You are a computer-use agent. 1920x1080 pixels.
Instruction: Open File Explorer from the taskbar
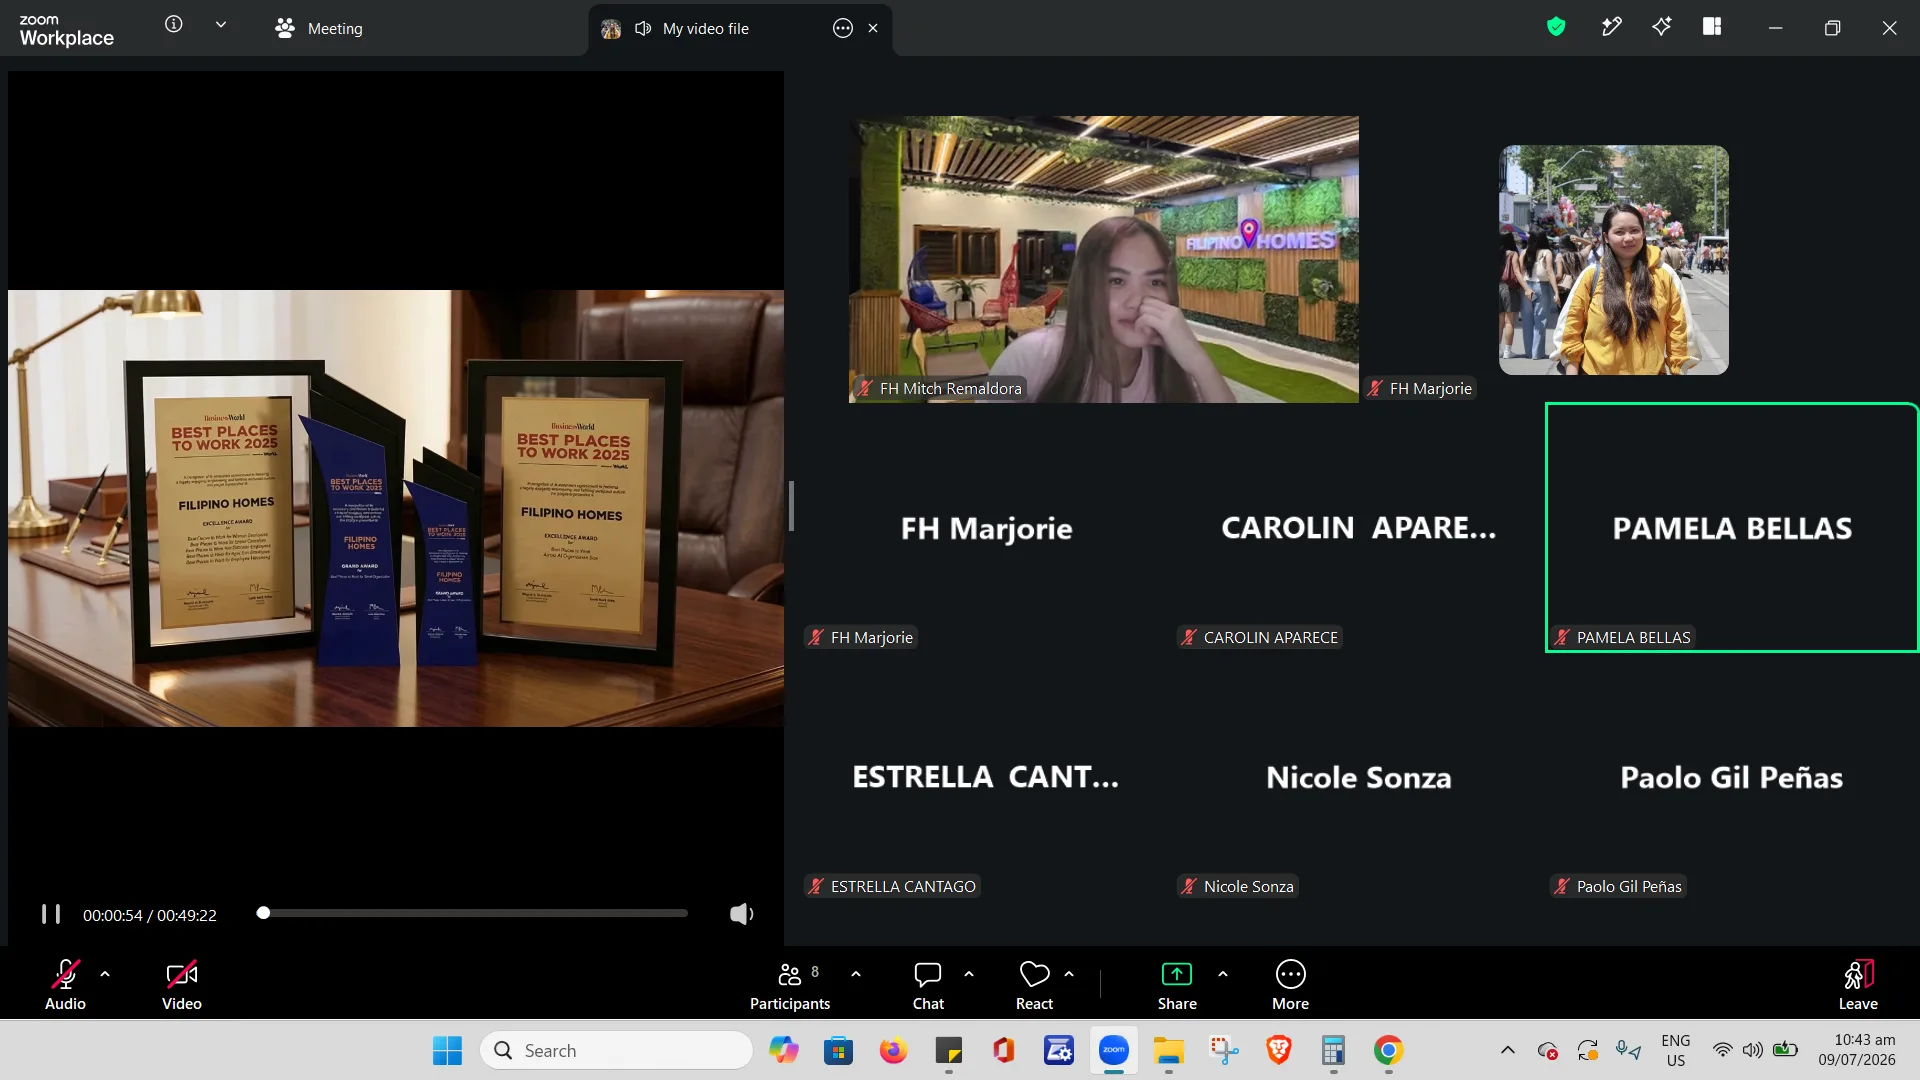1168,1050
